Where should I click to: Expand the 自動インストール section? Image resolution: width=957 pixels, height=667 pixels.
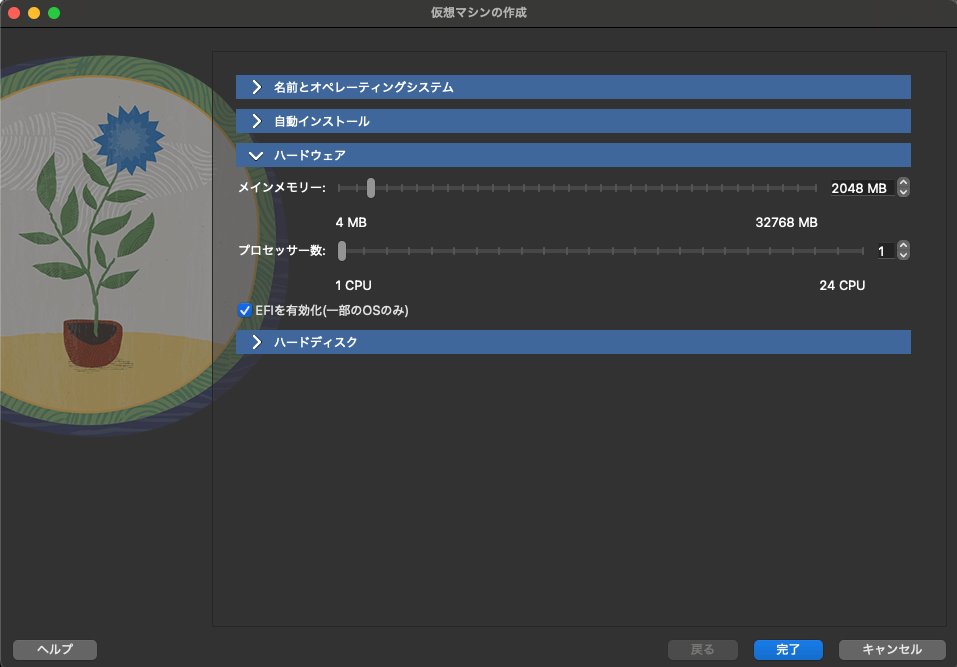pos(573,121)
